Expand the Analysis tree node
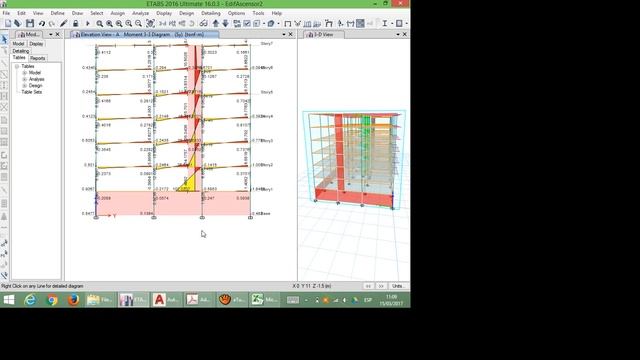The width and height of the screenshot is (640, 360). 24,79
